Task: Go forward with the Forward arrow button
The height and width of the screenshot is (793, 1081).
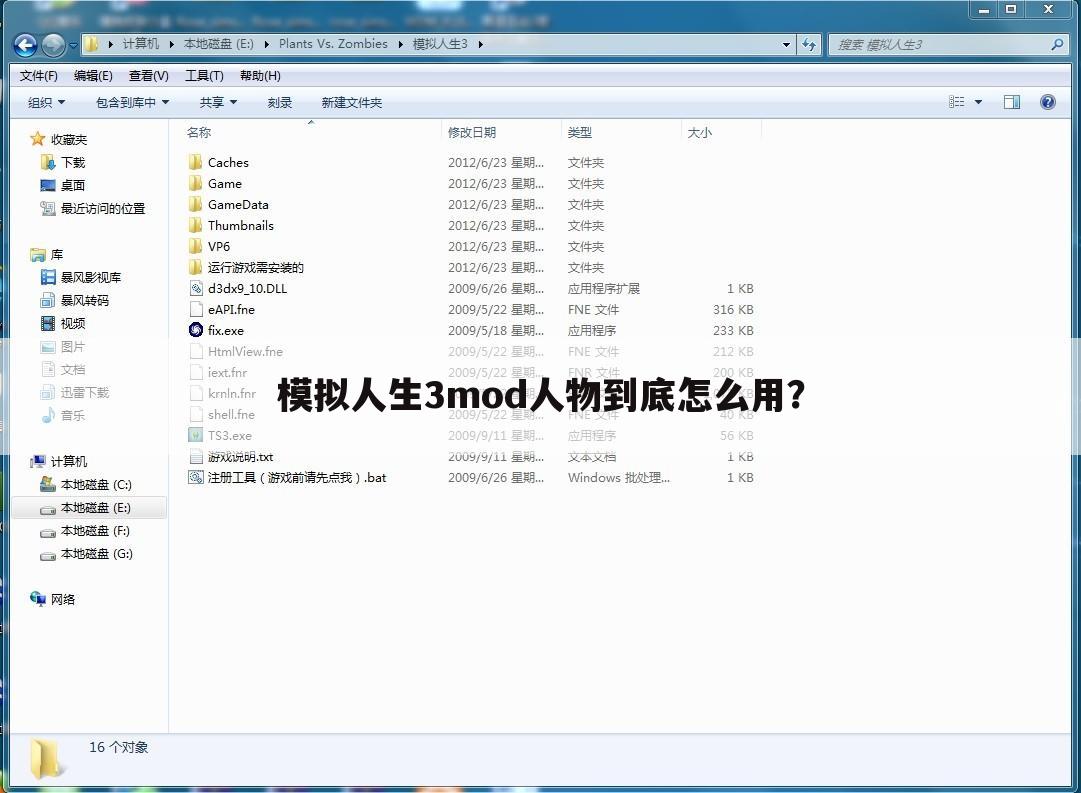Action: click(53, 46)
